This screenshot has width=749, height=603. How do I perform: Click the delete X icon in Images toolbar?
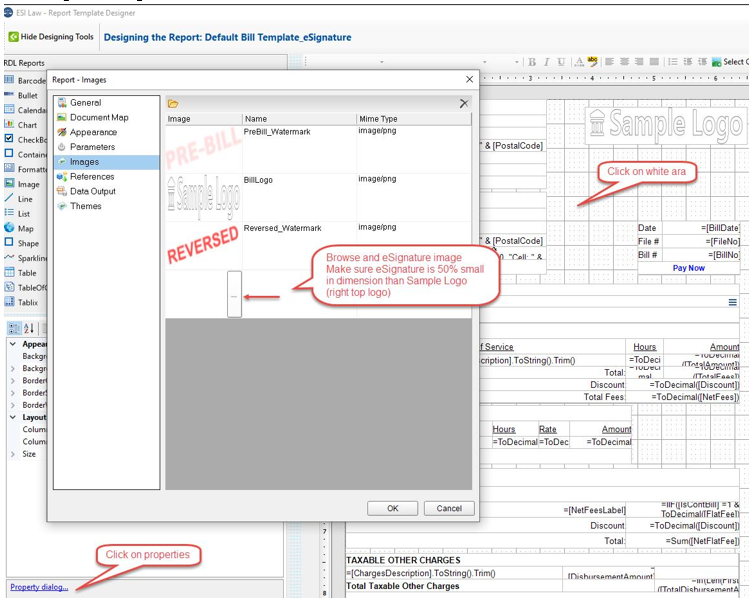click(x=464, y=103)
